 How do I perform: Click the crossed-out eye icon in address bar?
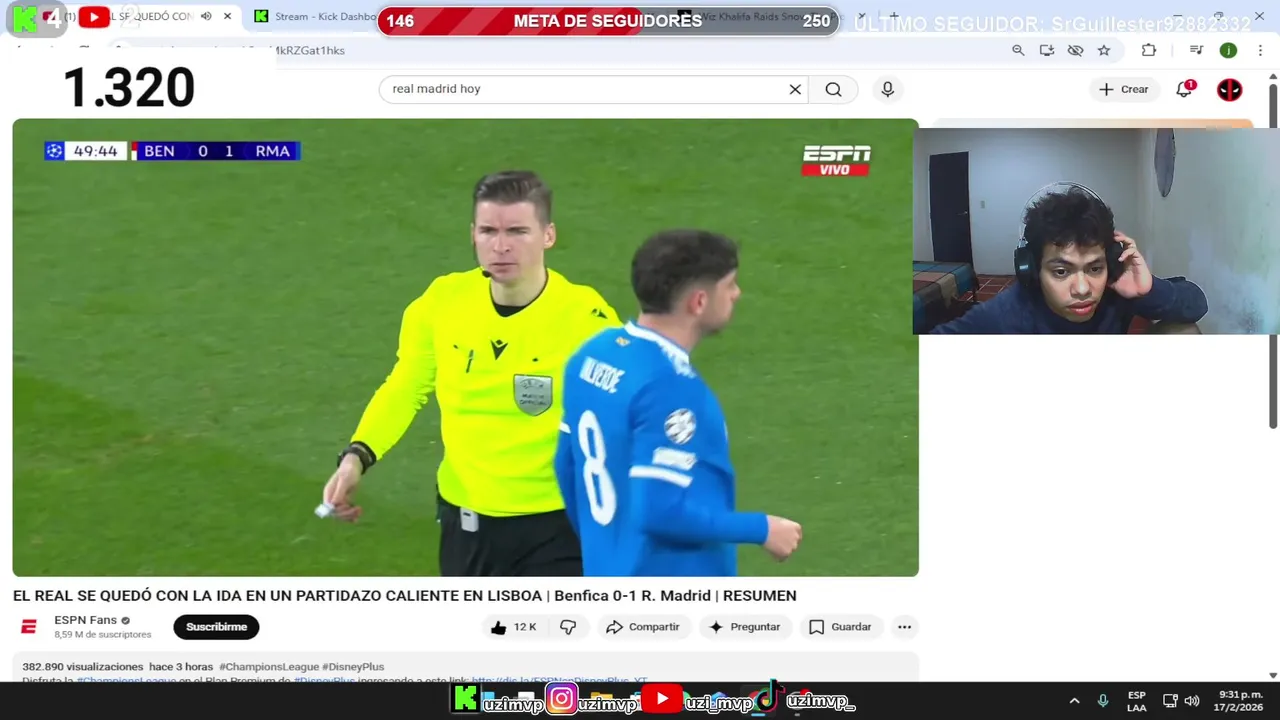(x=1075, y=50)
